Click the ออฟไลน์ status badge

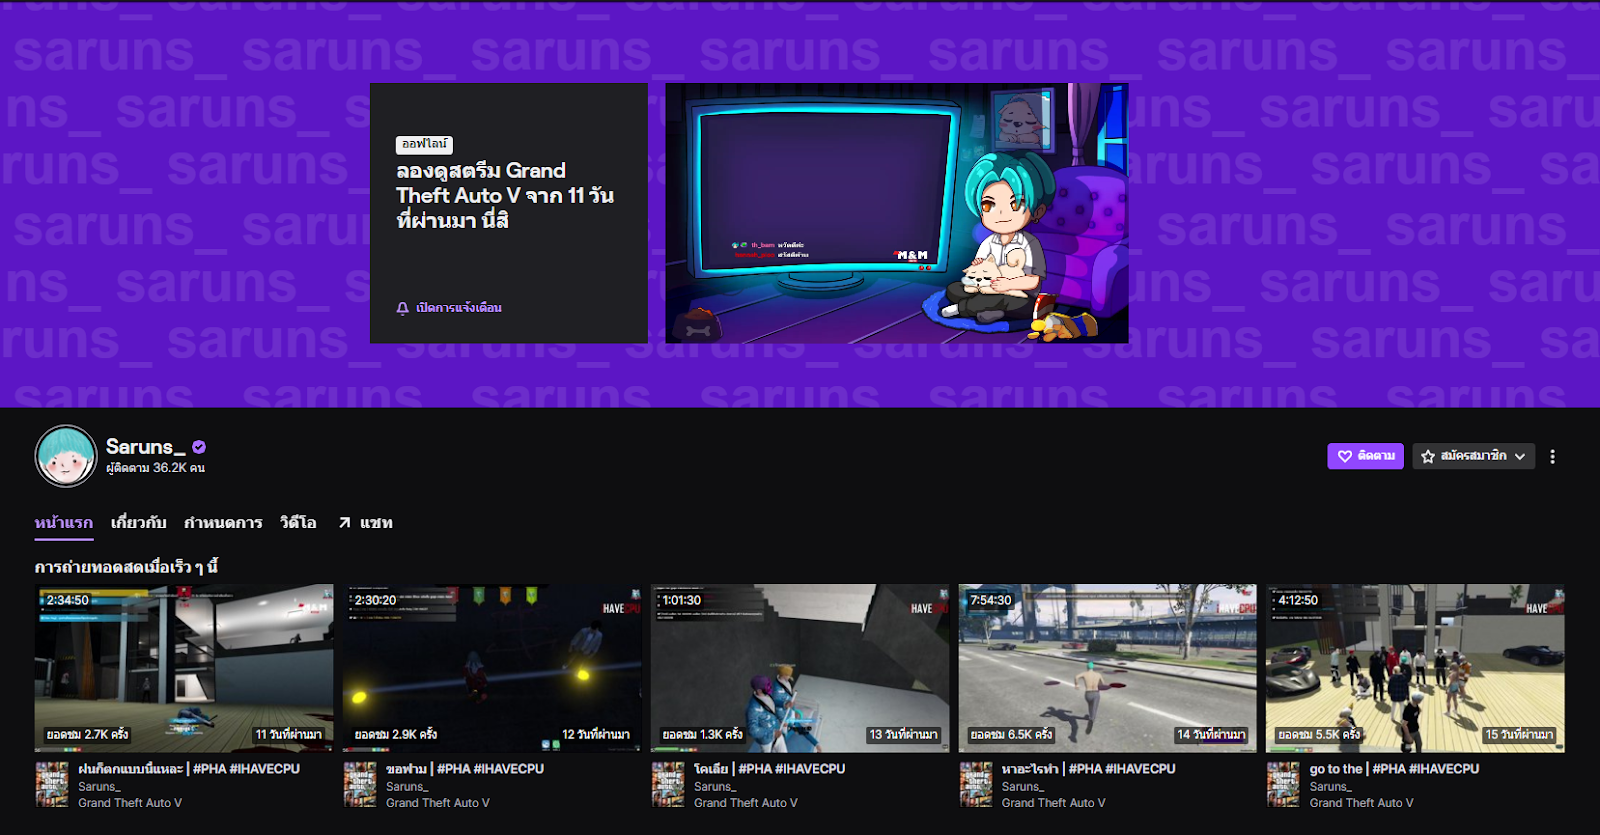click(424, 144)
